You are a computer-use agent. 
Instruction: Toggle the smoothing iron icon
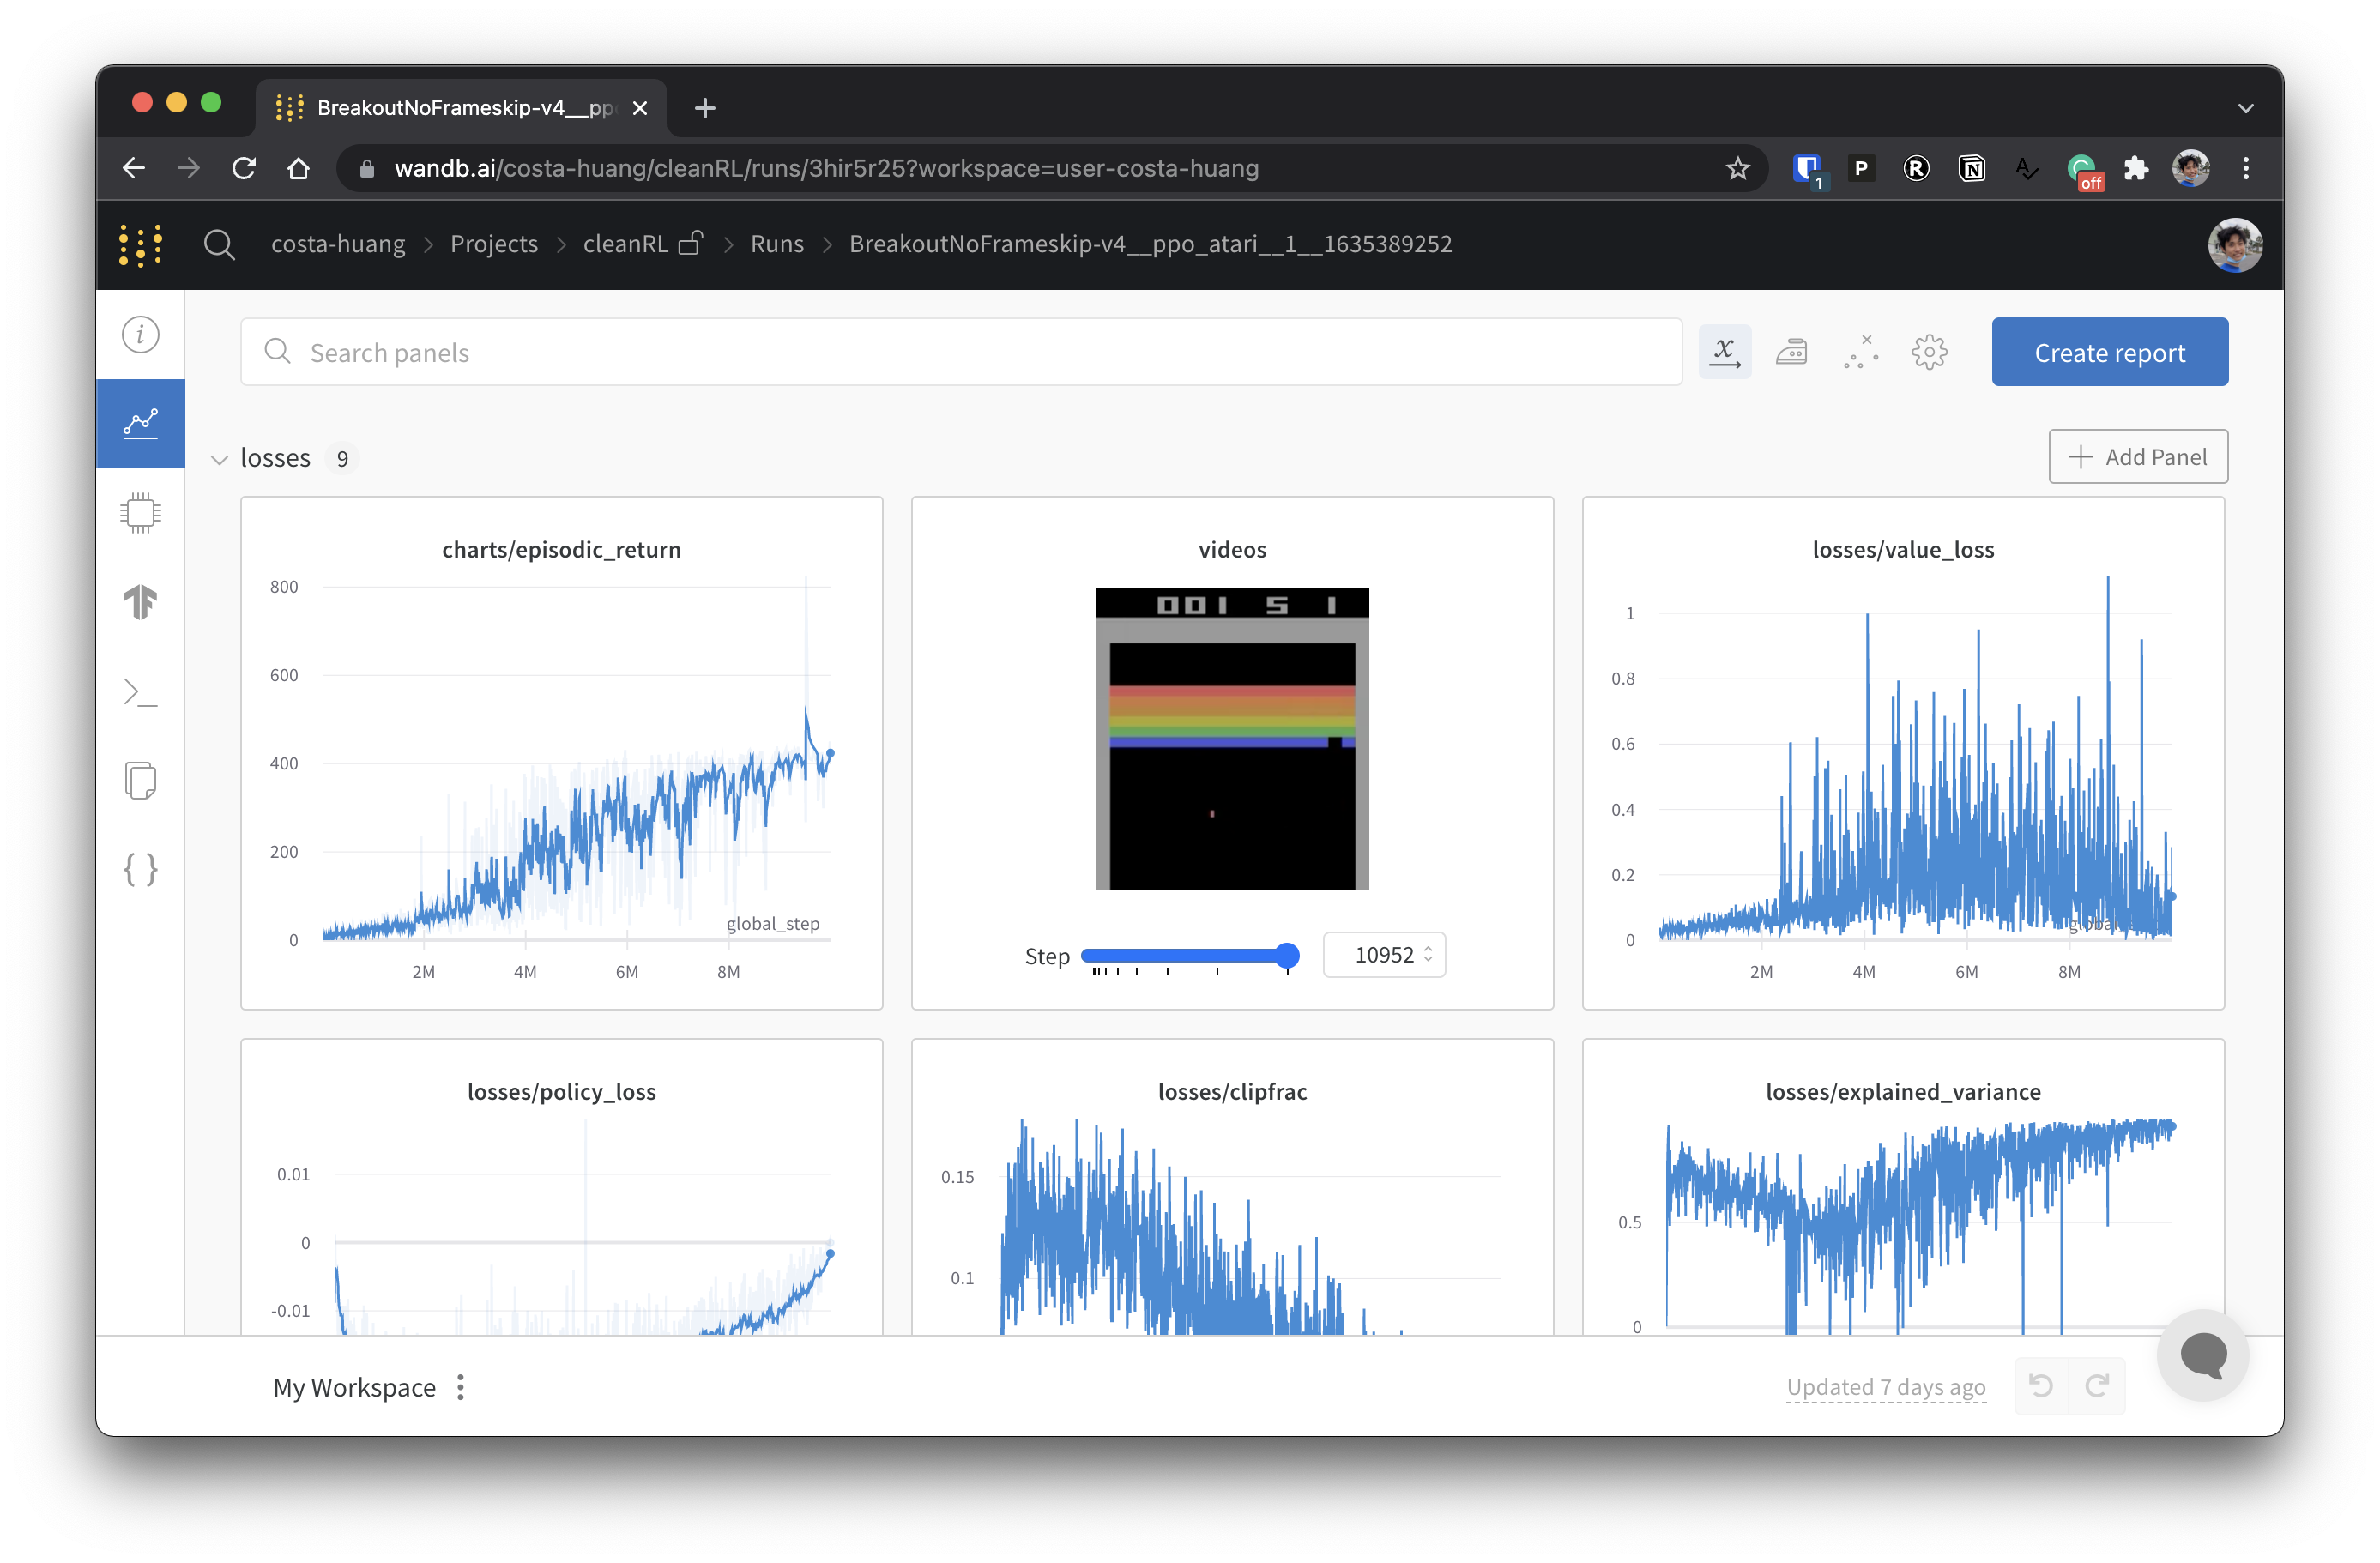[x=1791, y=352]
